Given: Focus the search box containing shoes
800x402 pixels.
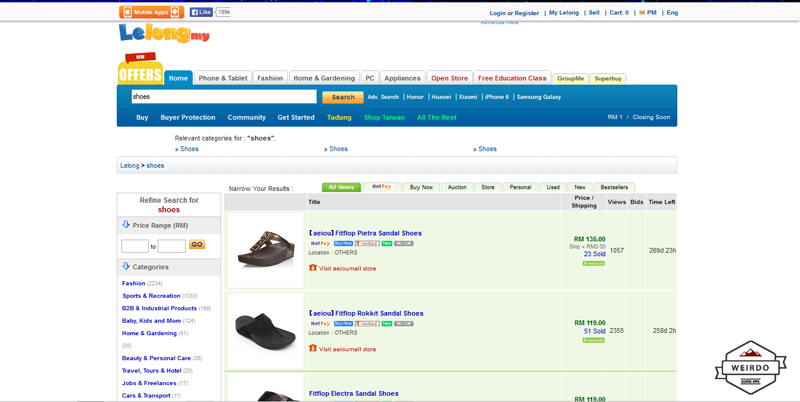Looking at the screenshot, I should 224,97.
